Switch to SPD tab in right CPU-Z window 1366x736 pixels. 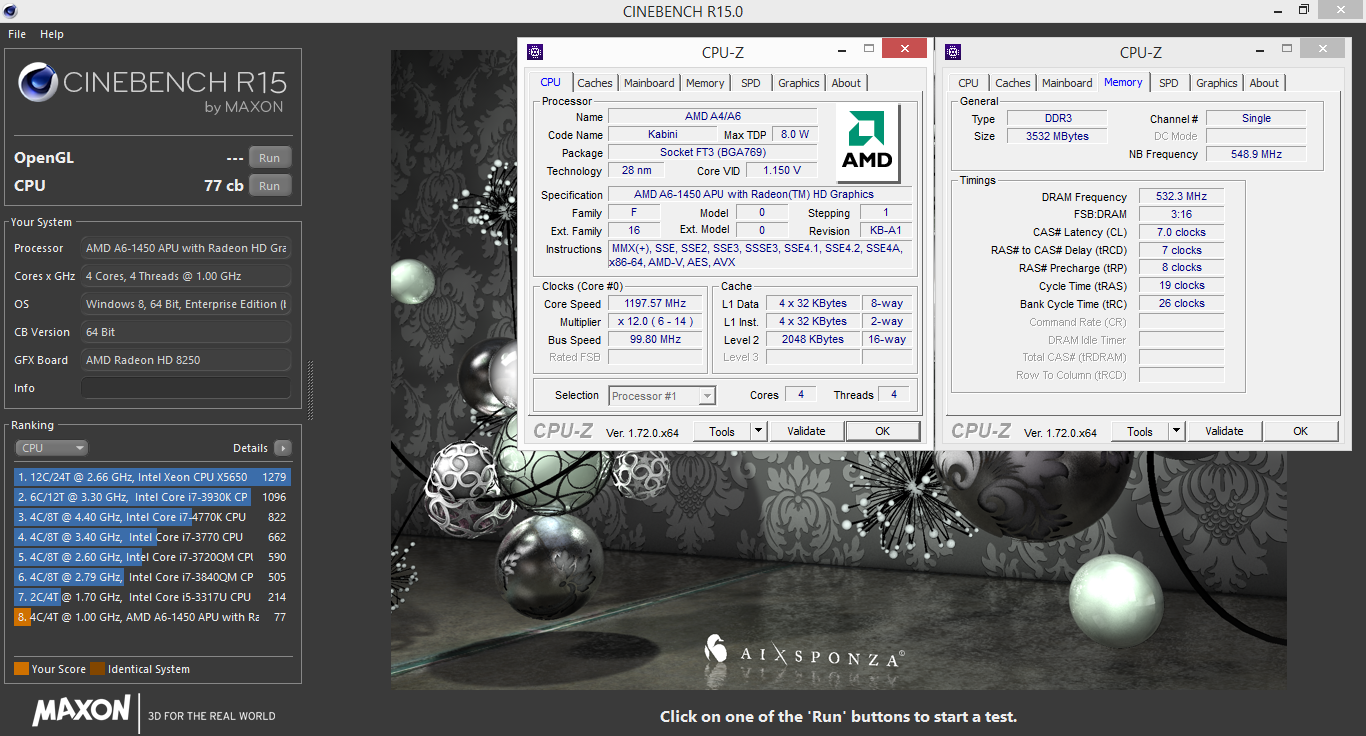(x=1169, y=83)
